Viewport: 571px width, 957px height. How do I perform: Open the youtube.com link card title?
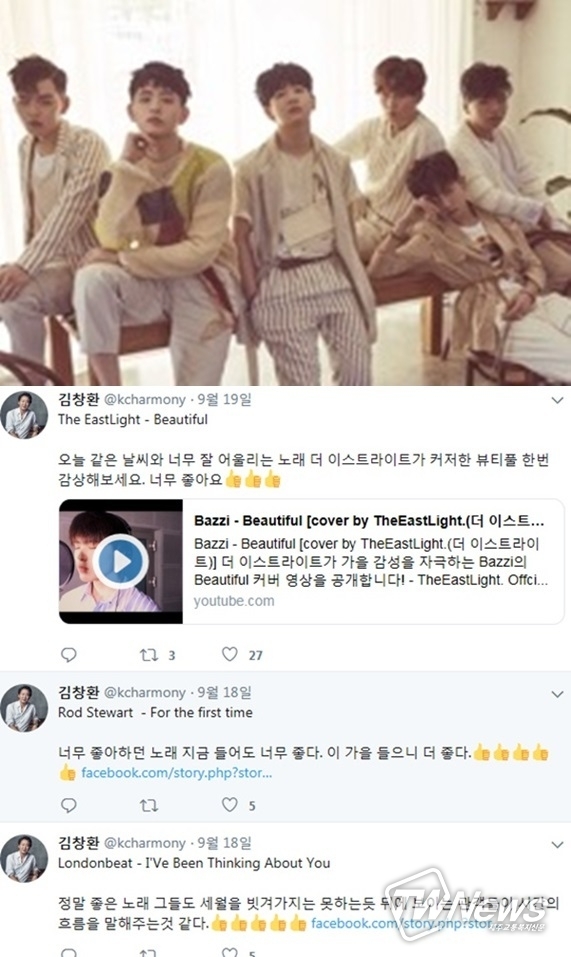coord(369,521)
